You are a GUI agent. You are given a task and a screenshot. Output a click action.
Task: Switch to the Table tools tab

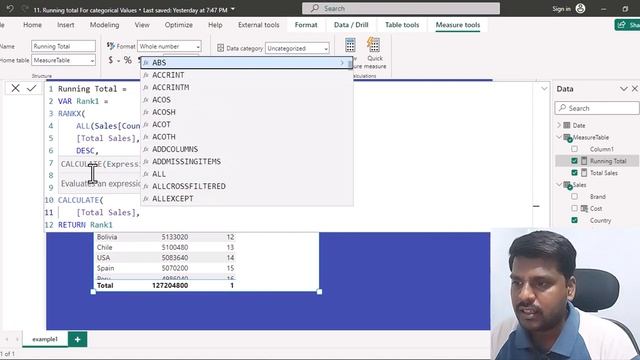coord(402,25)
